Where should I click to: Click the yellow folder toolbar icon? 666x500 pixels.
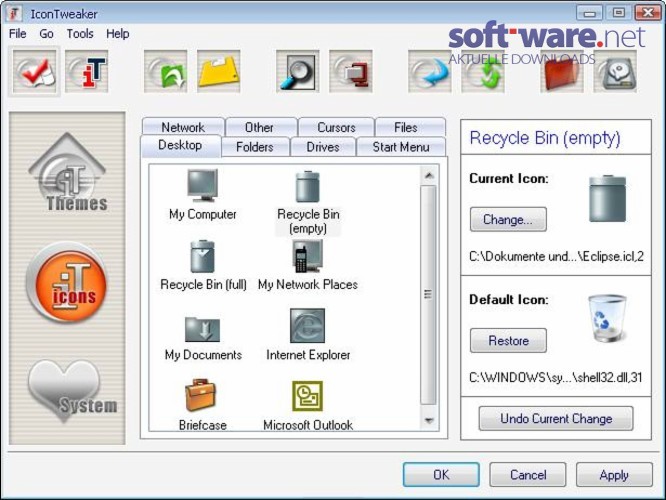[219, 71]
